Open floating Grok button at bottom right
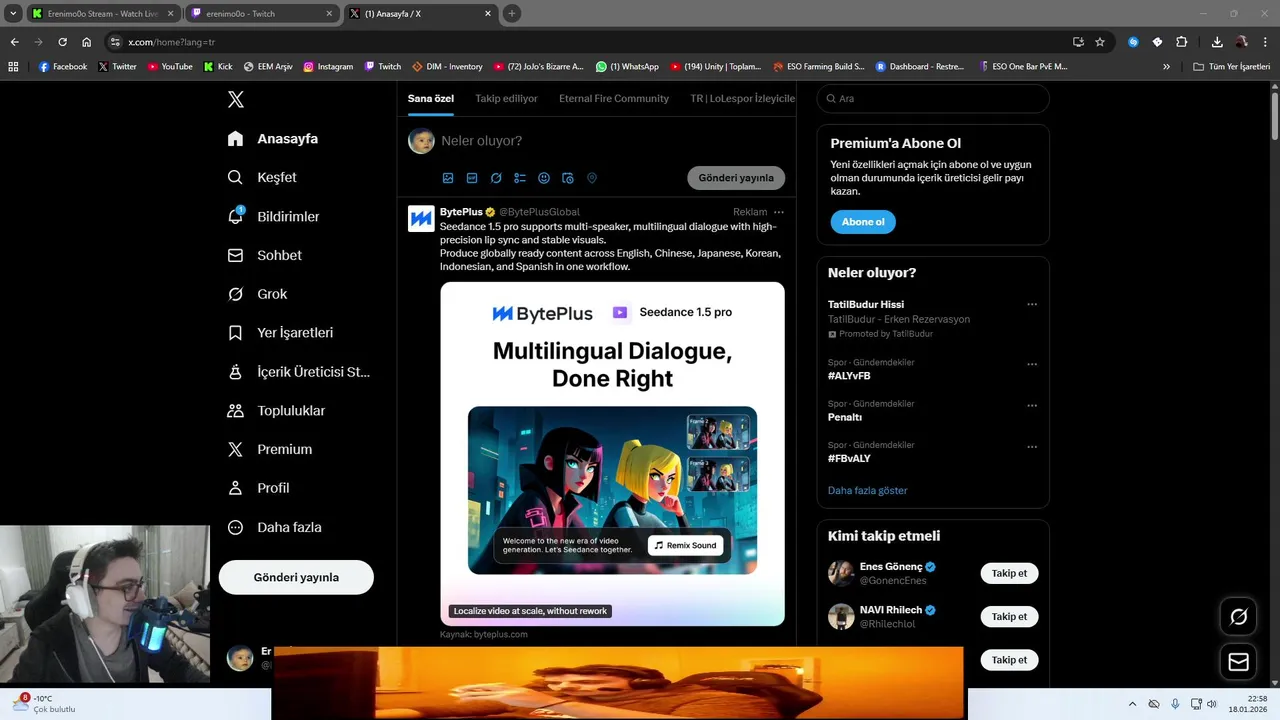The height and width of the screenshot is (720, 1280). 1238,617
